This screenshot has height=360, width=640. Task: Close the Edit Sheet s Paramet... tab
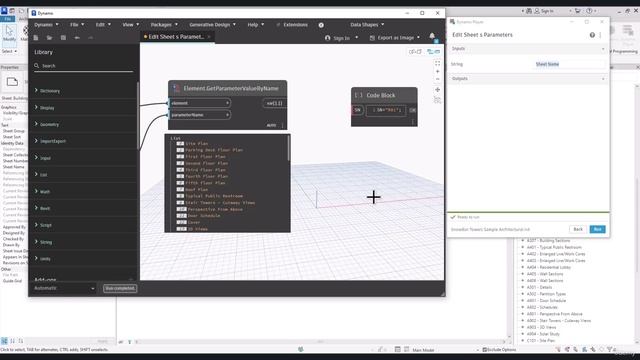[x=209, y=37]
